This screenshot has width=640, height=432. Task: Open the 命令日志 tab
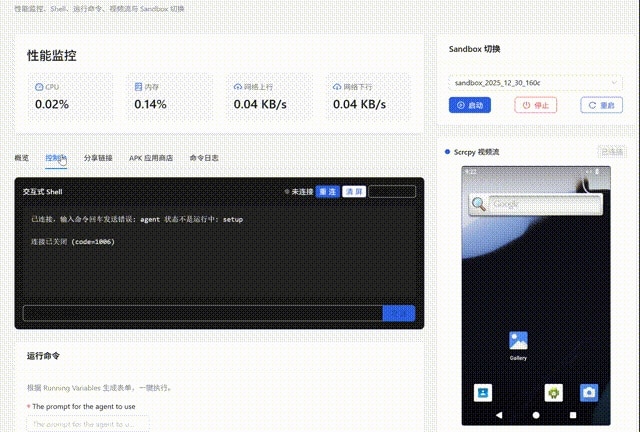coord(204,158)
